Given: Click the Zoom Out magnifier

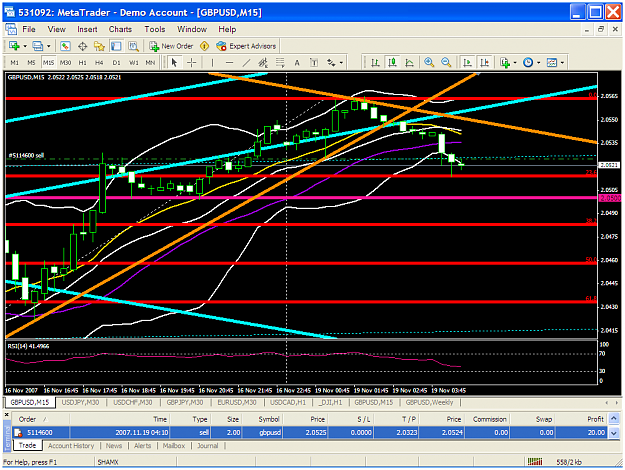Looking at the screenshot, I should tap(446, 63).
